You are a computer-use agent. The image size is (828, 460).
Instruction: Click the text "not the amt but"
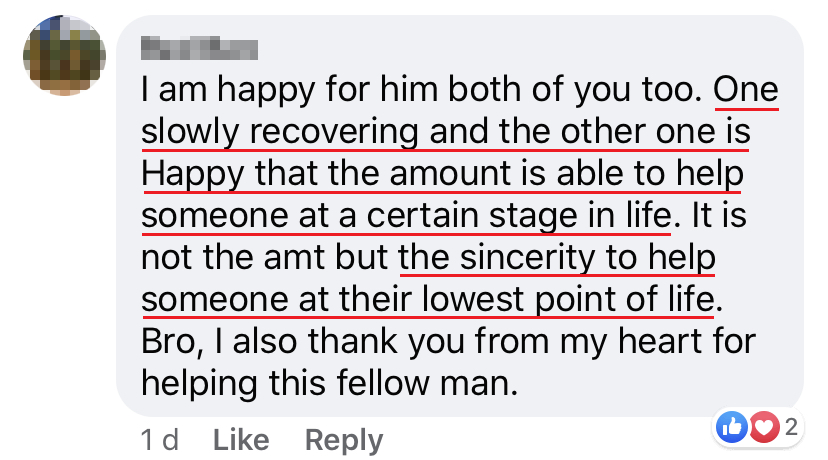pos(264,257)
